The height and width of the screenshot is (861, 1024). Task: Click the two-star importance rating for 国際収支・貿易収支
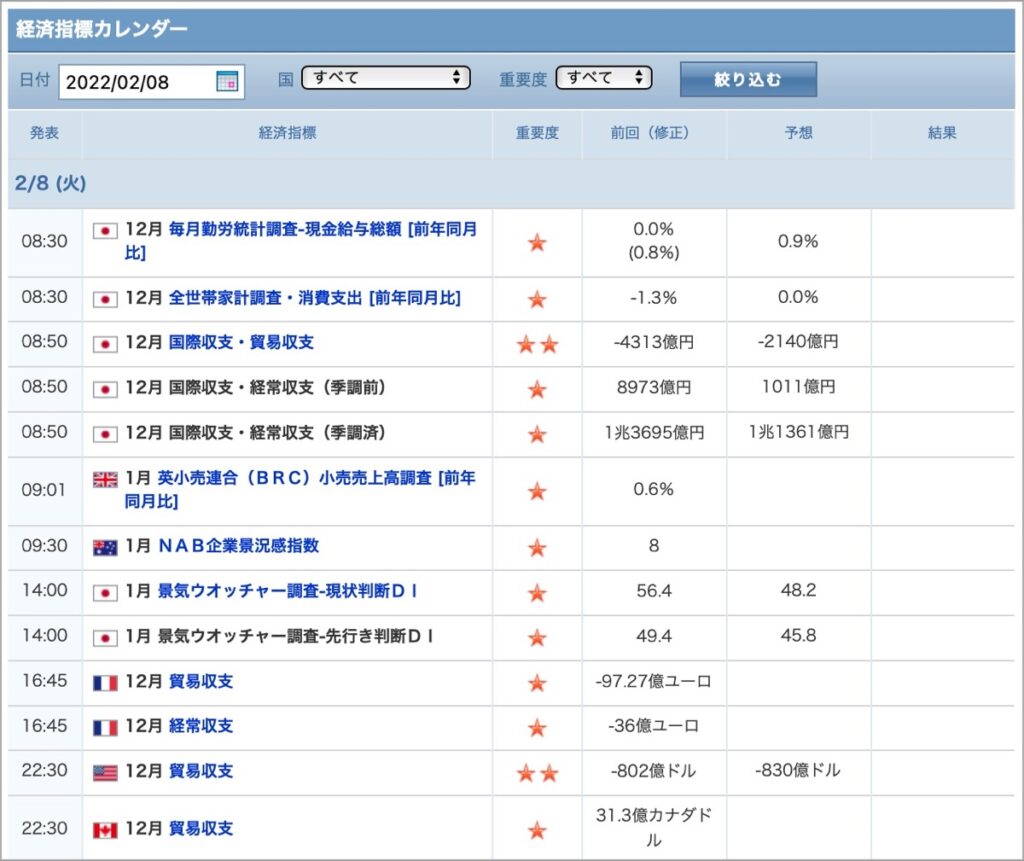537,344
